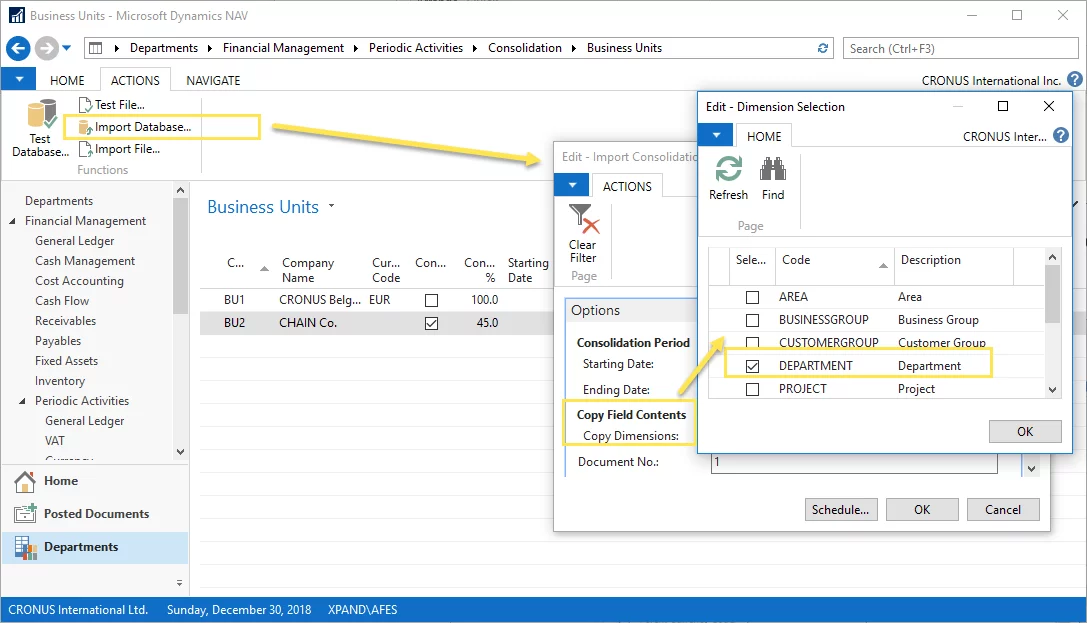Open the help icon beside CRONUS International Inc.
The height and width of the screenshot is (623, 1087).
(1075, 80)
